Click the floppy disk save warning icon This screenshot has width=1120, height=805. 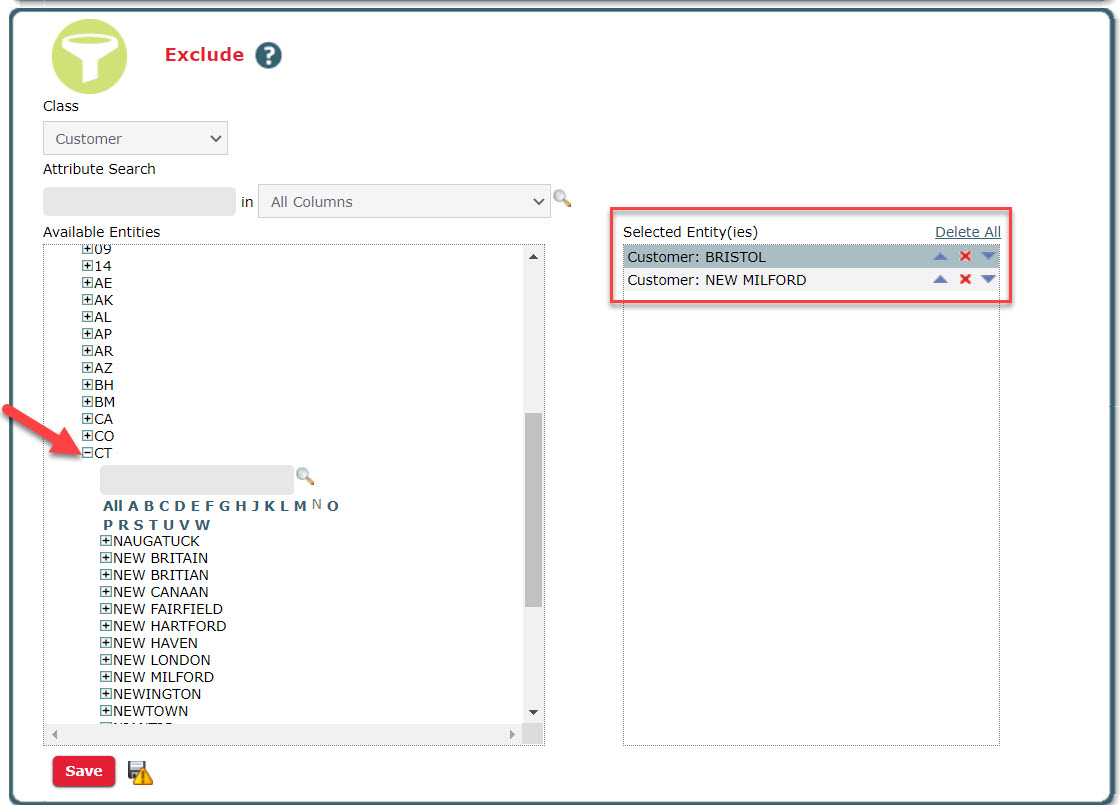141,772
